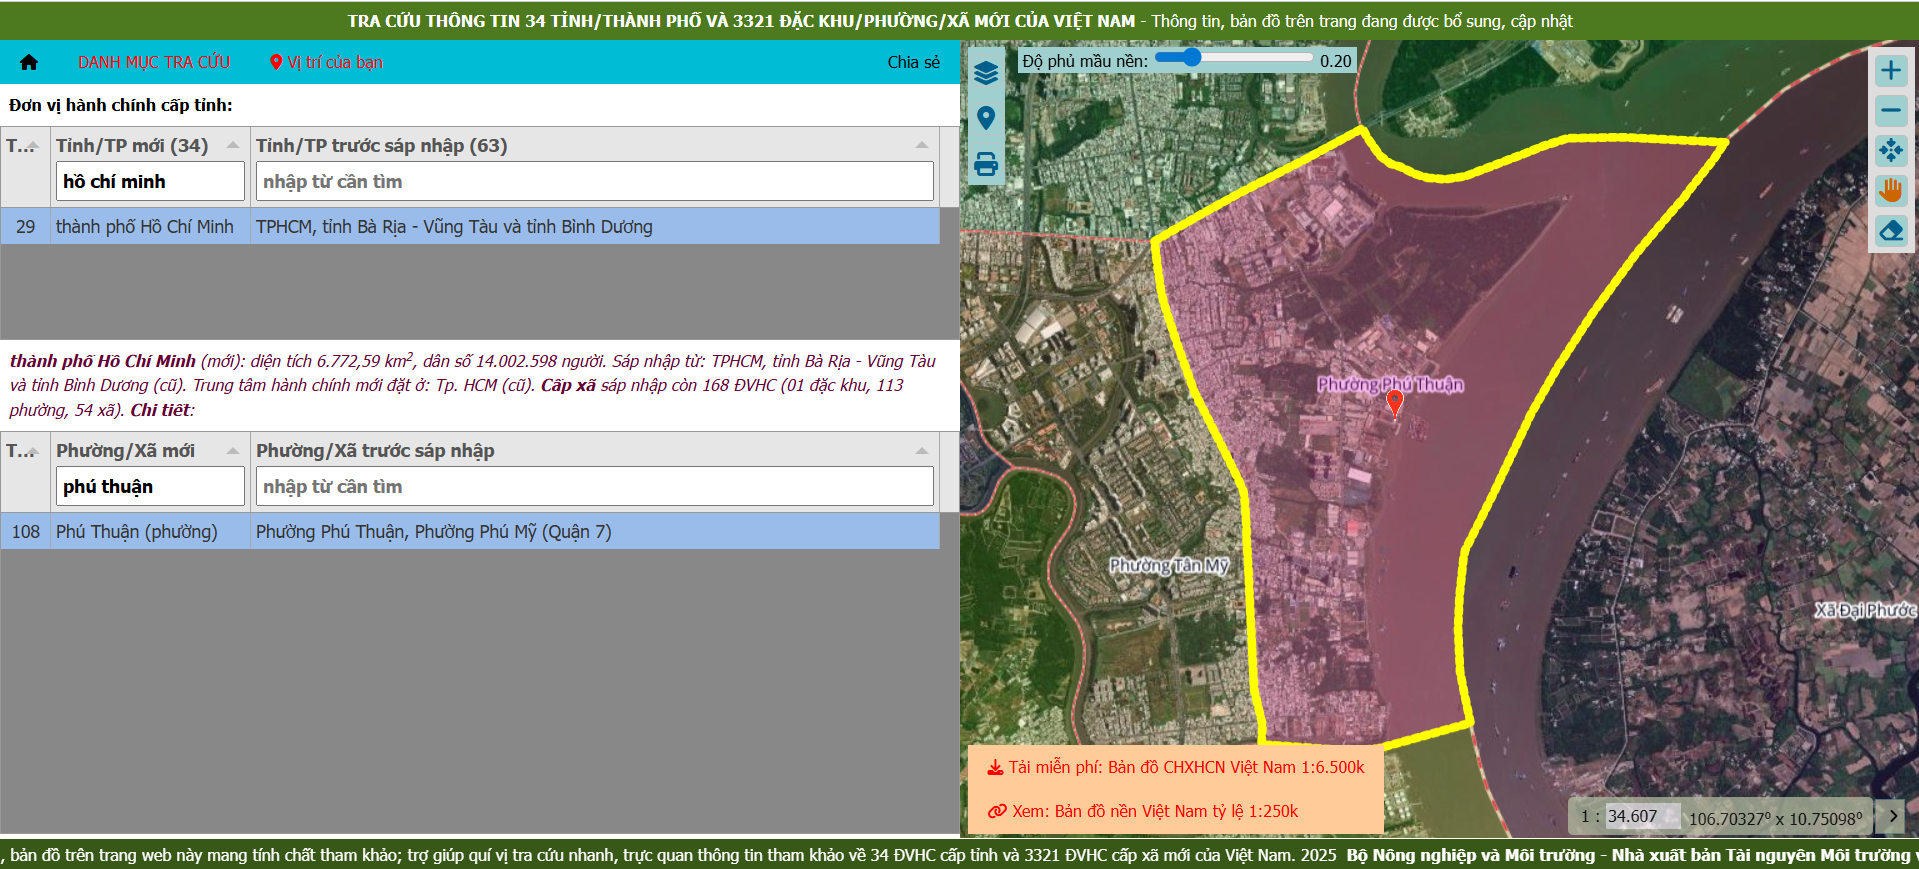Screen dimensions: 1919x869
Task: Open the DANH MỤC TRA CỨU menu
Action: 154,62
